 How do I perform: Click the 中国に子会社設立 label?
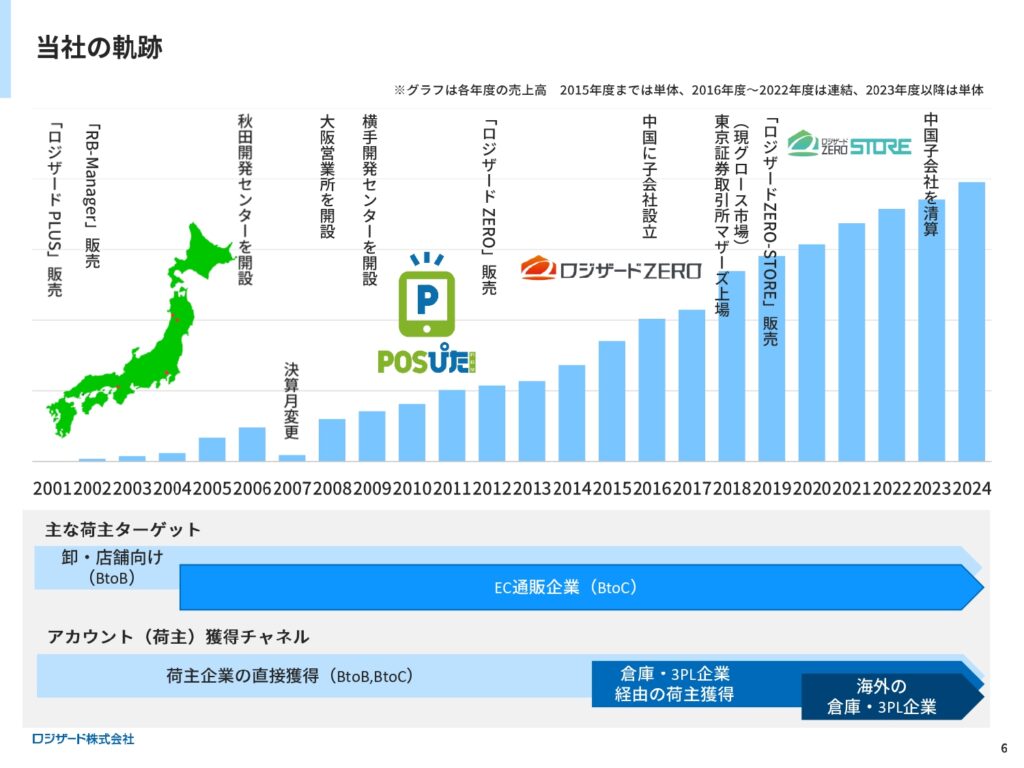(650, 177)
